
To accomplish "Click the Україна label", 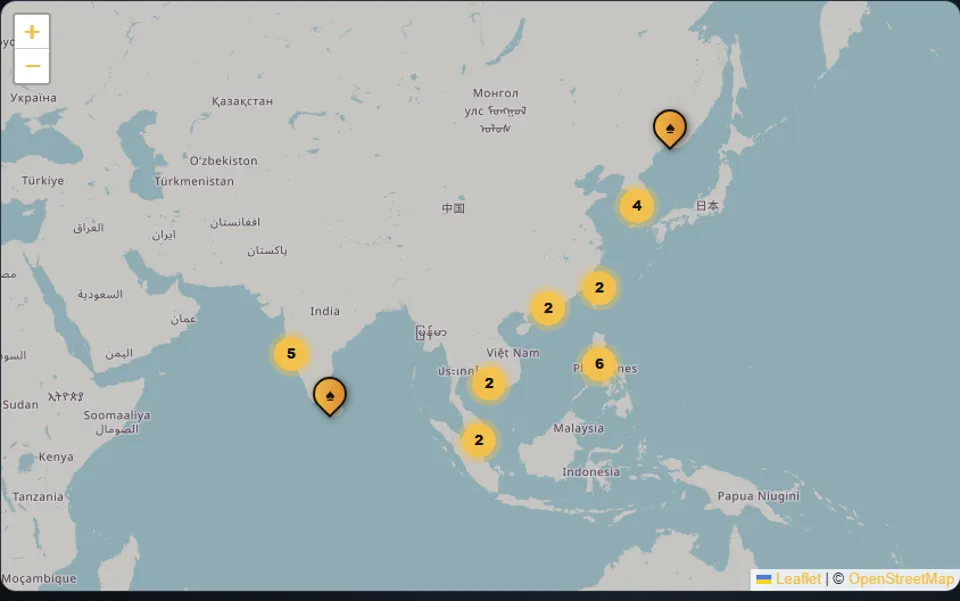I will [x=33, y=98].
